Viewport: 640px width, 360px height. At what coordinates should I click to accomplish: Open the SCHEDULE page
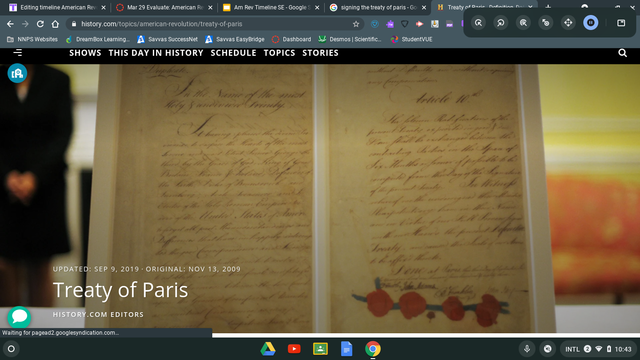click(x=233, y=53)
